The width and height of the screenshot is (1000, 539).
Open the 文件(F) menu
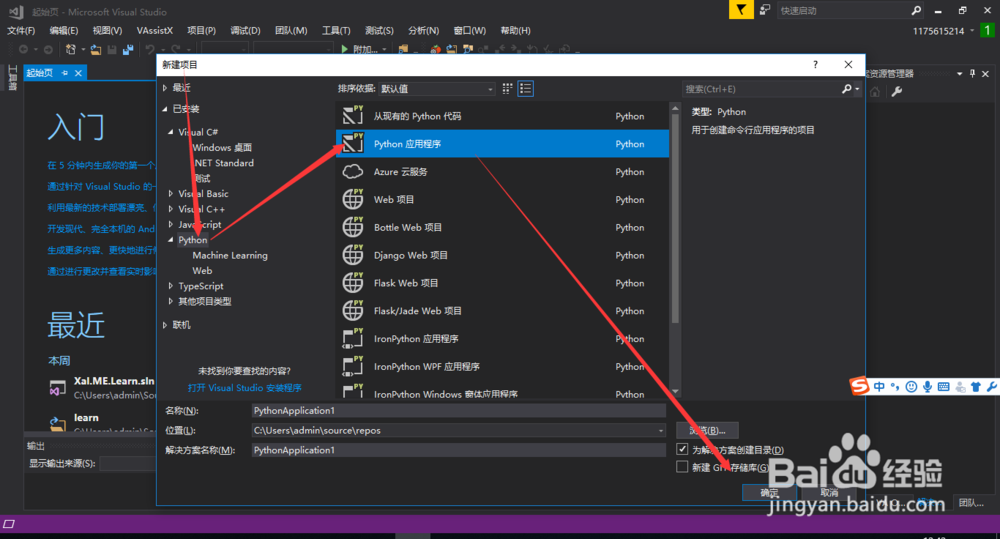[21, 31]
